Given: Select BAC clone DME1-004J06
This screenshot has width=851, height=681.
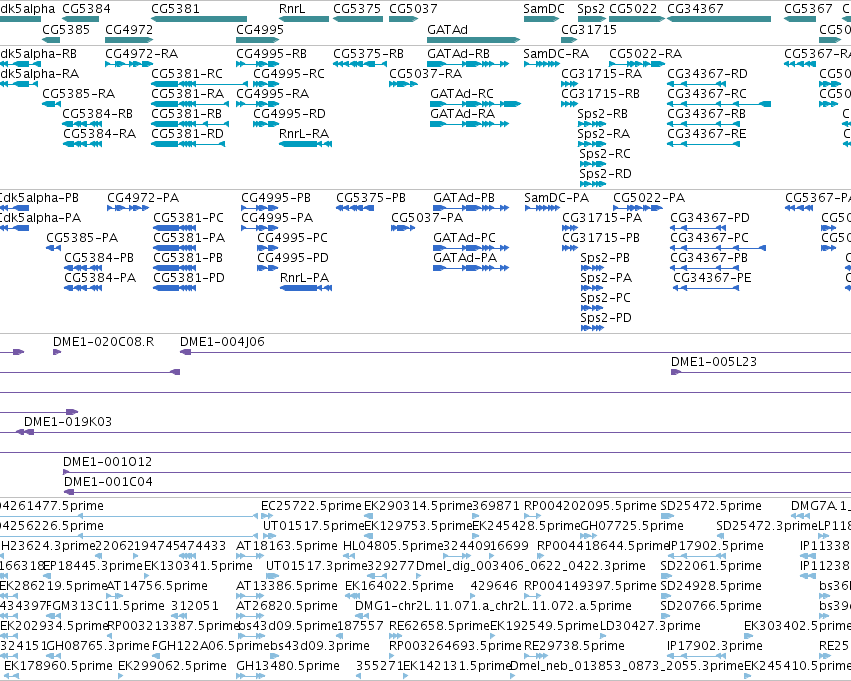Looking at the screenshot, I should pyautogui.click(x=515, y=352).
